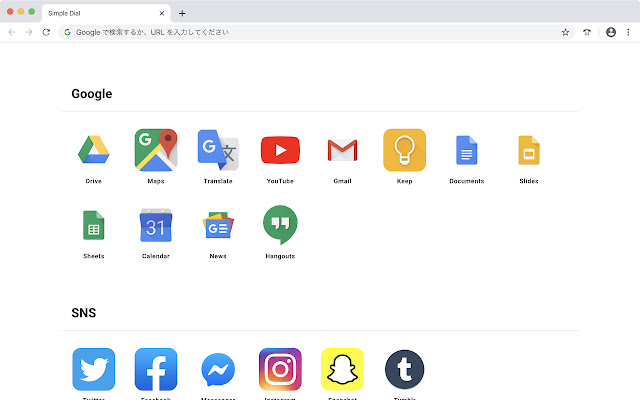This screenshot has height=400, width=640.
Task: Open the Documents shortcut icon
Action: 467,150
